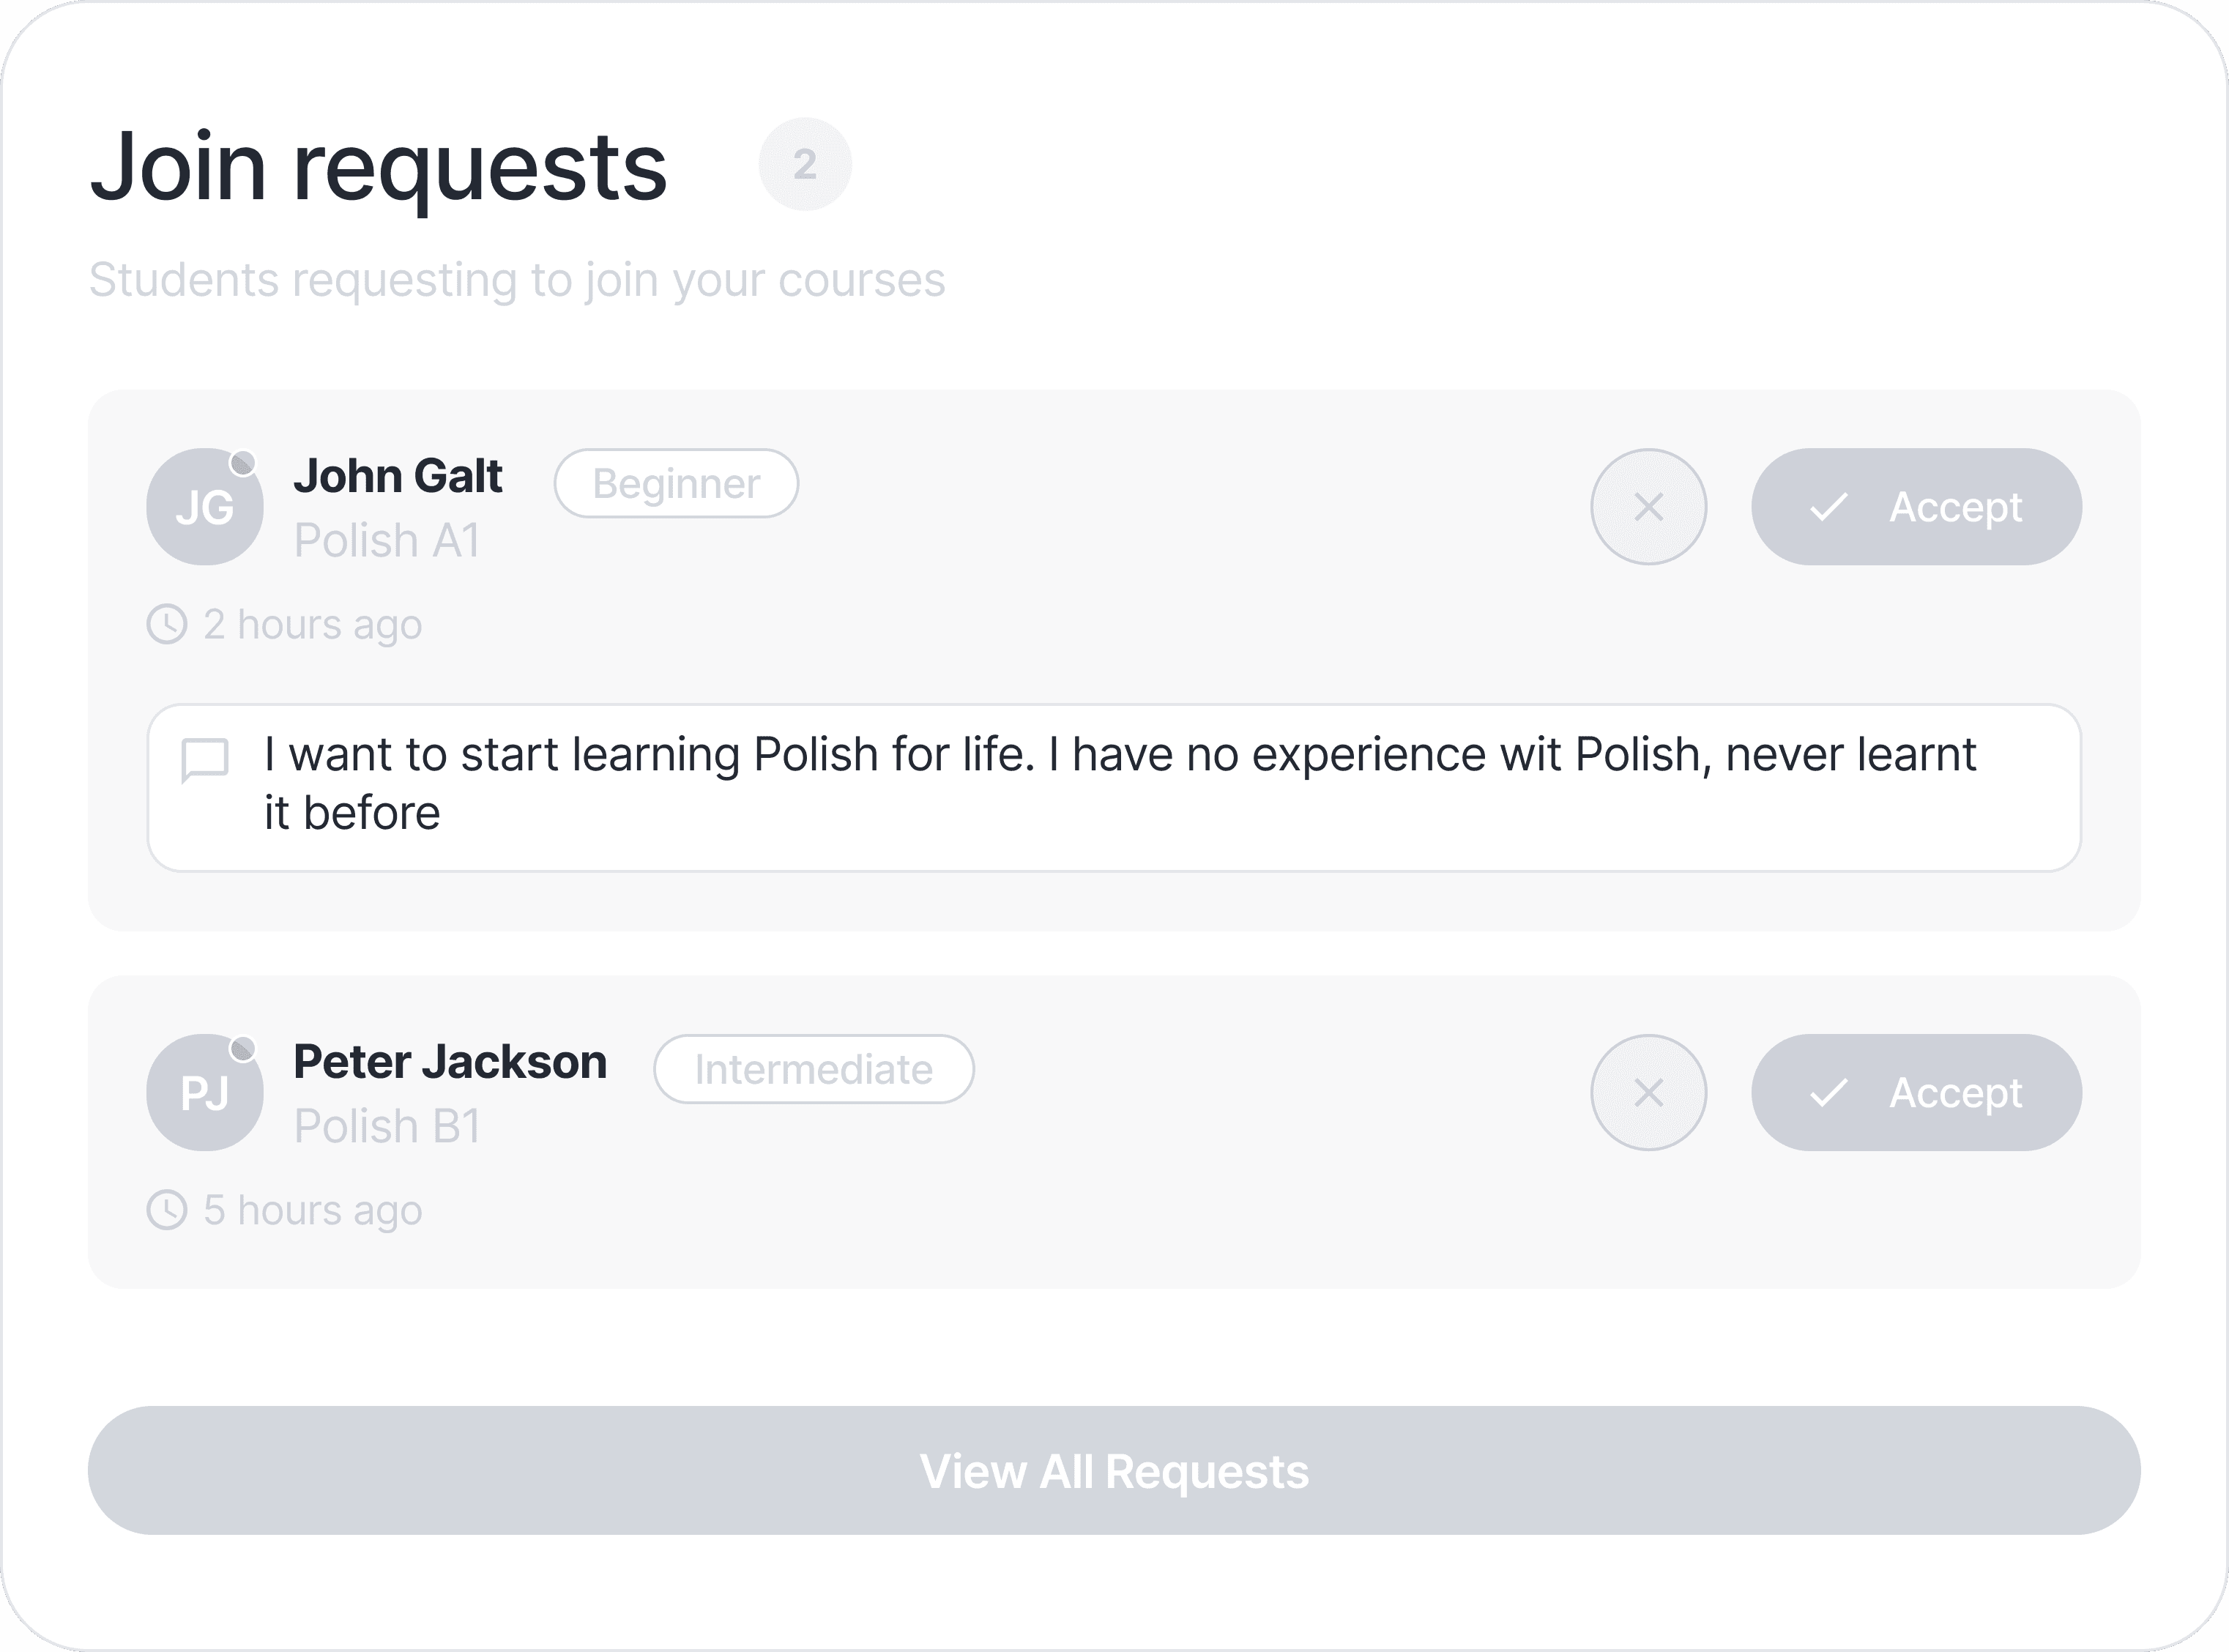
Task: Accept Peter Jackson's join request
Action: (x=1916, y=1093)
